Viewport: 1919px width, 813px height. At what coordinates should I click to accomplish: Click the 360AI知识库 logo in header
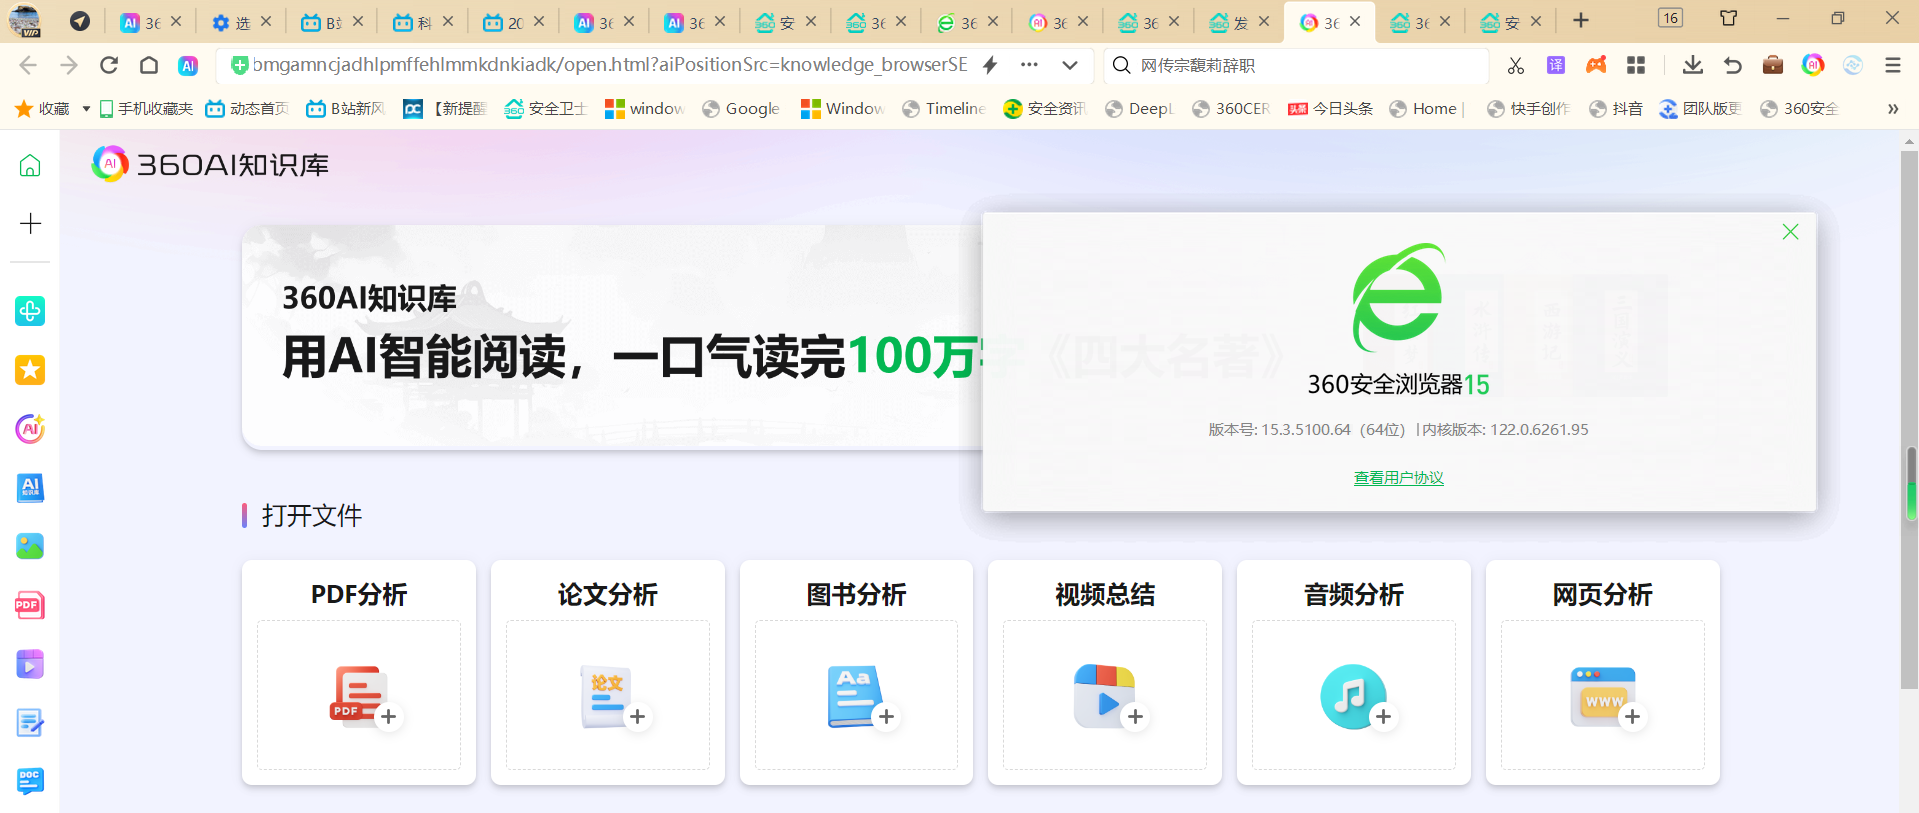(210, 164)
